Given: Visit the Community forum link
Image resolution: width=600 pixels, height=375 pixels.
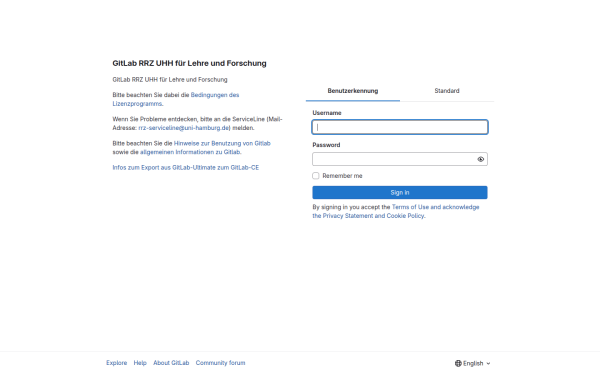Looking at the screenshot, I should pyautogui.click(x=220, y=363).
